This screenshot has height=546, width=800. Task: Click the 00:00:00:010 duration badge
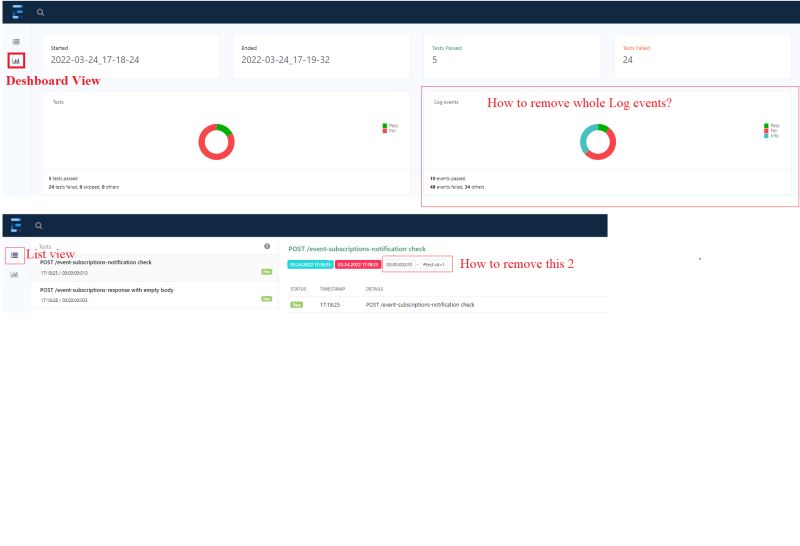click(x=399, y=264)
